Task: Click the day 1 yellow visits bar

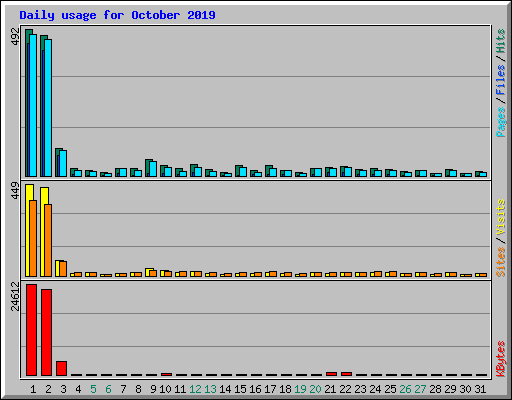Action: pos(29,231)
